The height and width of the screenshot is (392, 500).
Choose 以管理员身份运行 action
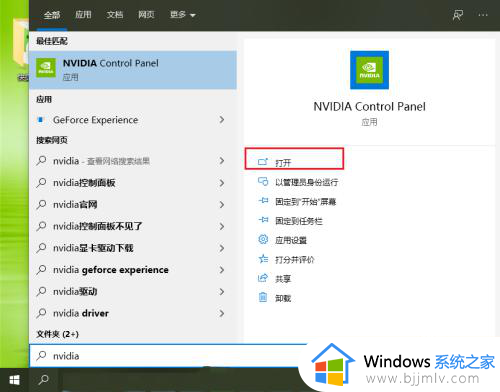(x=307, y=182)
